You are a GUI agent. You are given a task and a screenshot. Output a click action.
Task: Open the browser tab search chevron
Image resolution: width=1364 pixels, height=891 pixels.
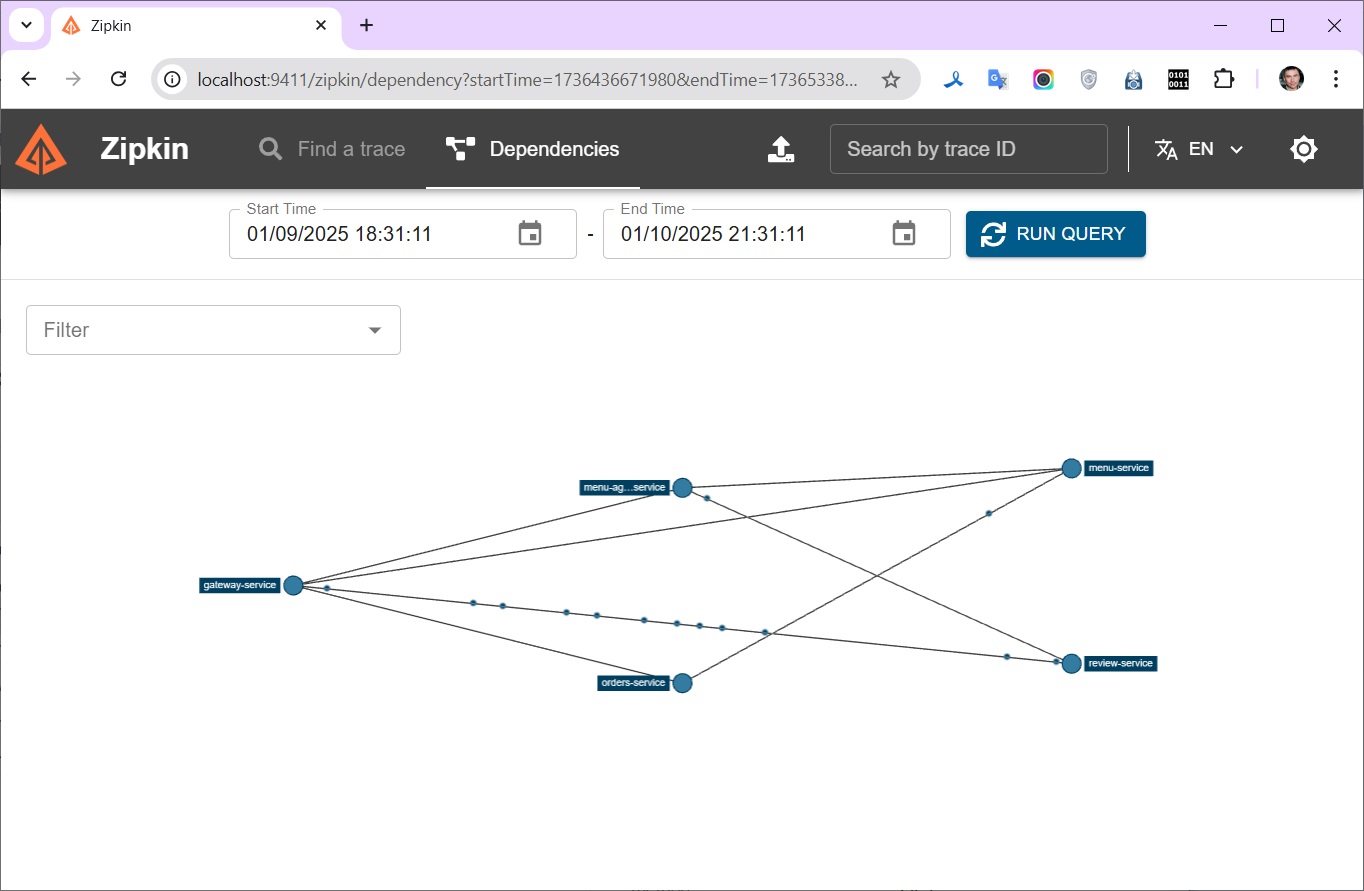pos(27,26)
